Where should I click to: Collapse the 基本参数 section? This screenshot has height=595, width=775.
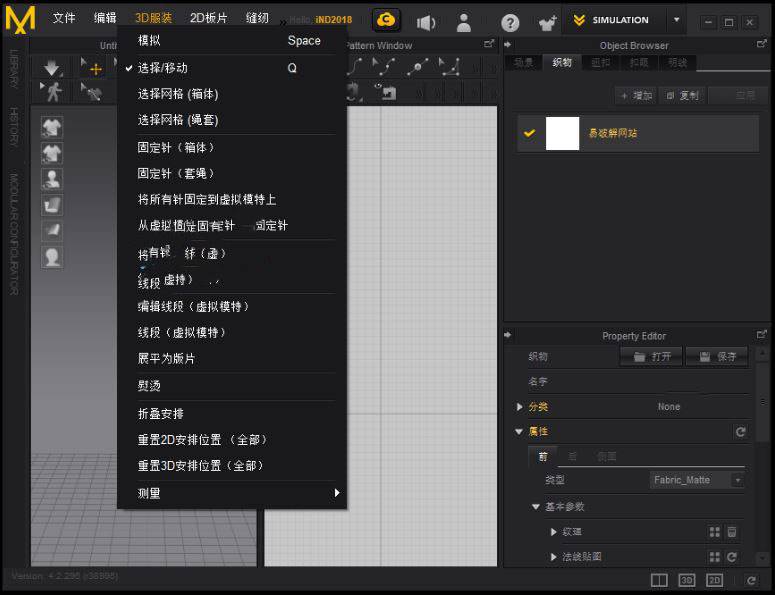coord(536,507)
